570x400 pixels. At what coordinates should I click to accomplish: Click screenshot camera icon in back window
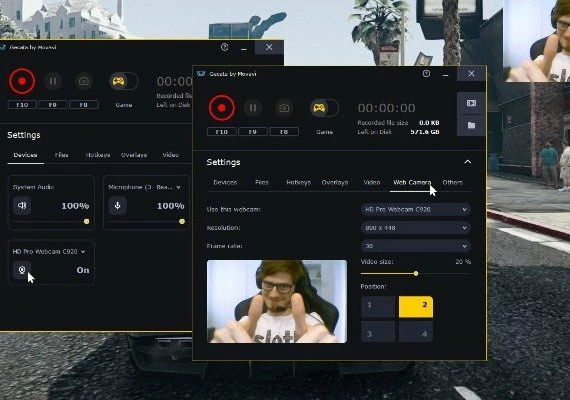click(x=84, y=81)
